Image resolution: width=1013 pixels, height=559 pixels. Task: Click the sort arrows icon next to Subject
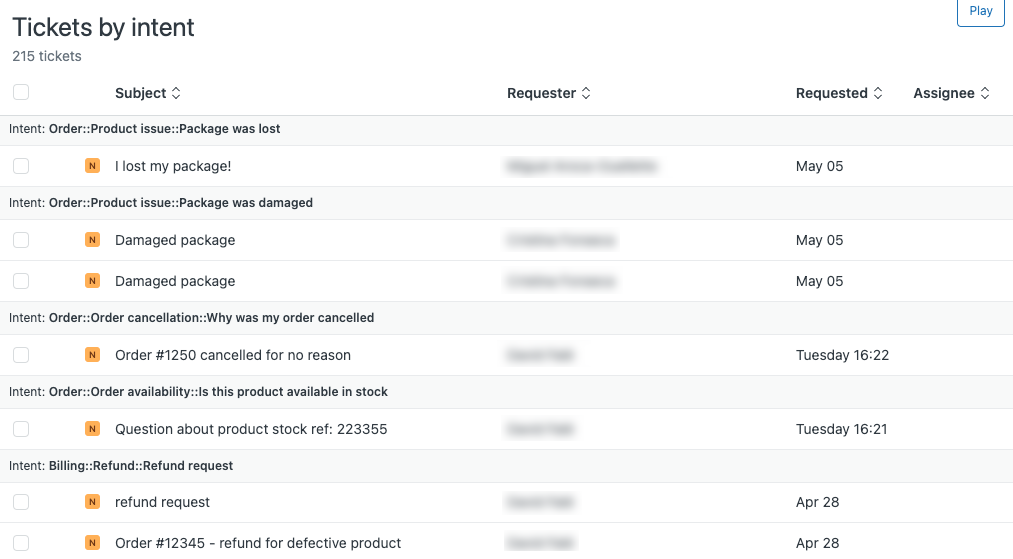tap(176, 93)
